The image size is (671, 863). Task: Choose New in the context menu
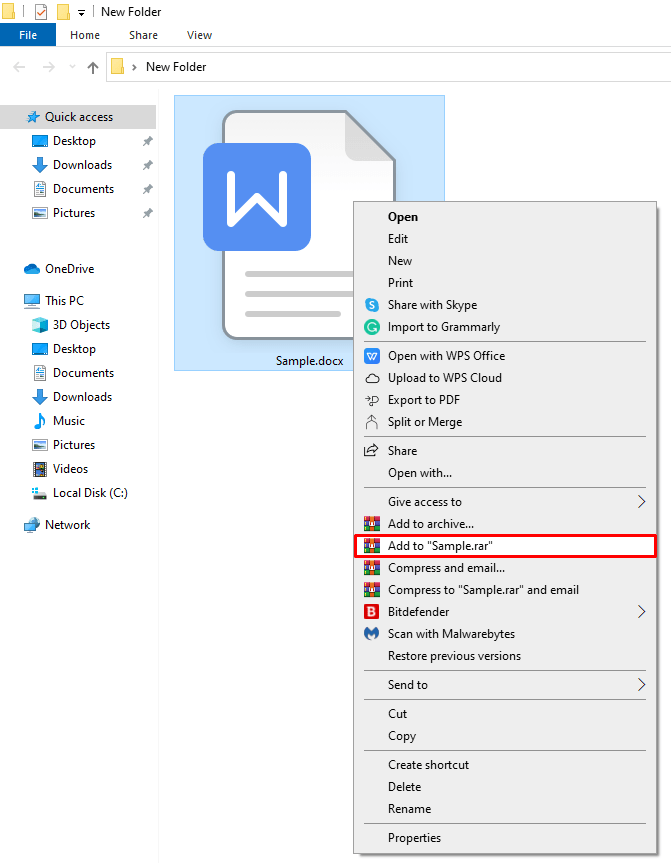tap(505, 261)
